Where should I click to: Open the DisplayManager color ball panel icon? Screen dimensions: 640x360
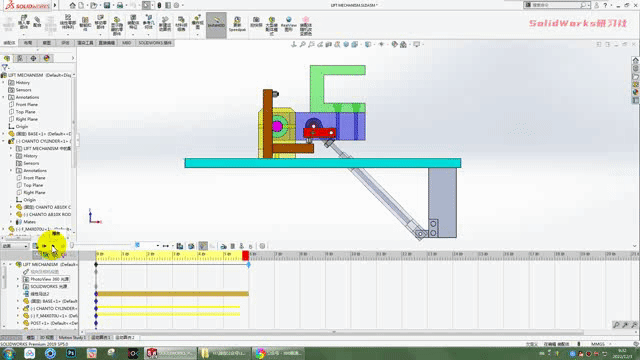click(46, 58)
